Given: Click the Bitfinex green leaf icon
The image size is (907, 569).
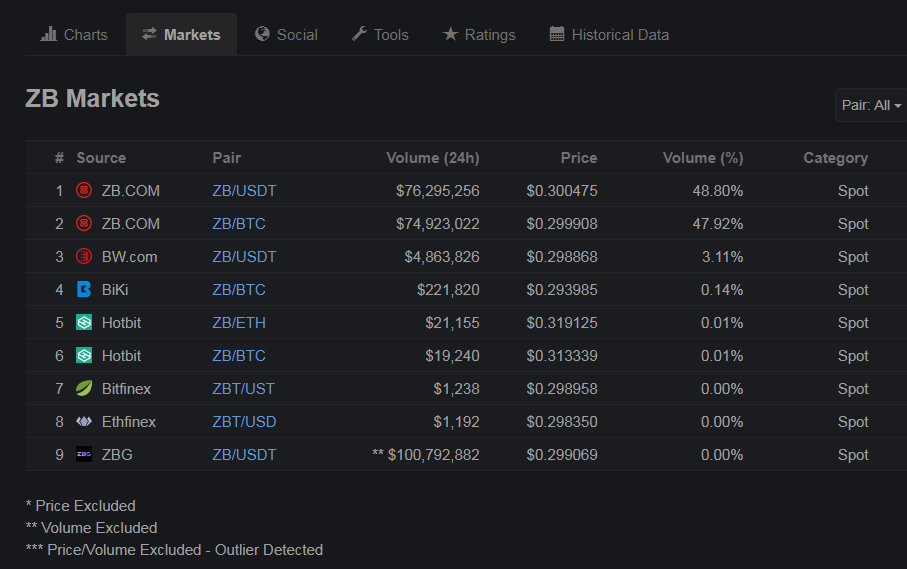Looking at the screenshot, I should (84, 388).
